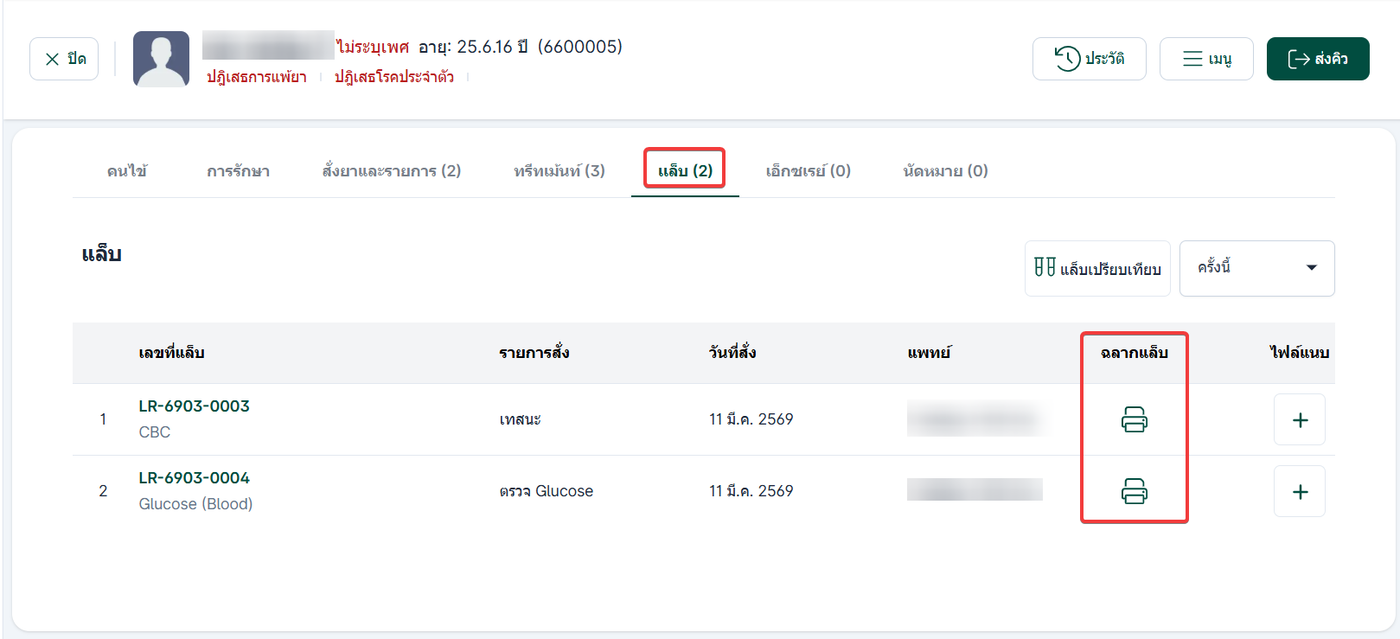
Task: Click patient ID (6600005)
Action: (x=580, y=47)
